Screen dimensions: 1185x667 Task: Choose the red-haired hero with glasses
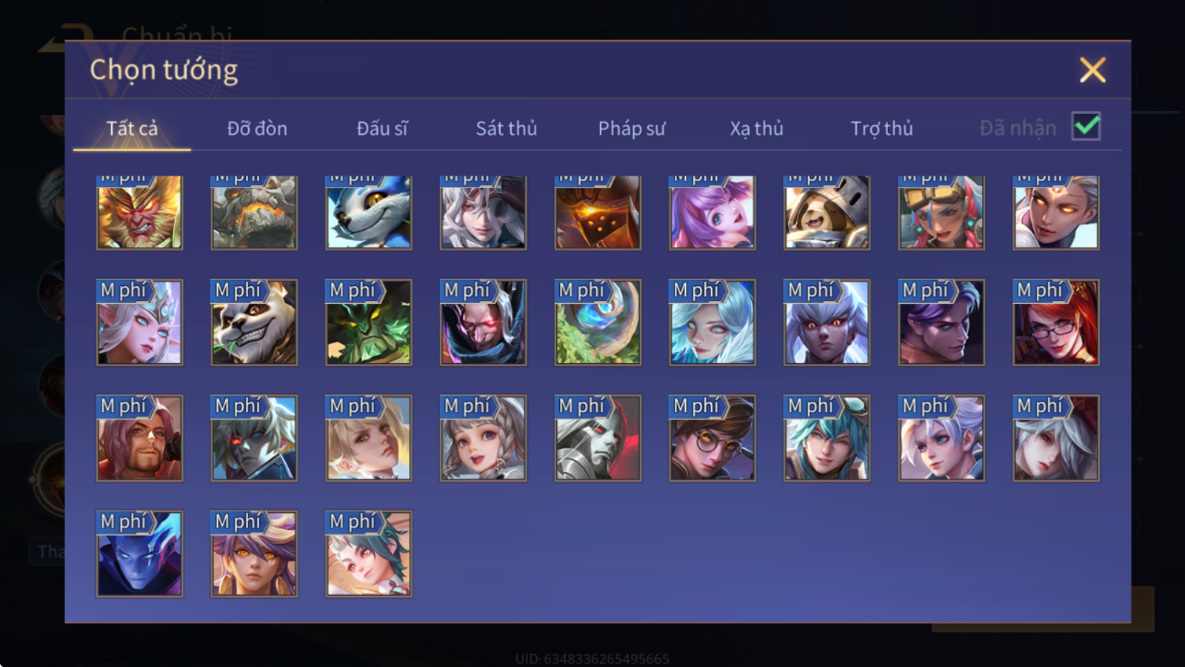(1056, 323)
